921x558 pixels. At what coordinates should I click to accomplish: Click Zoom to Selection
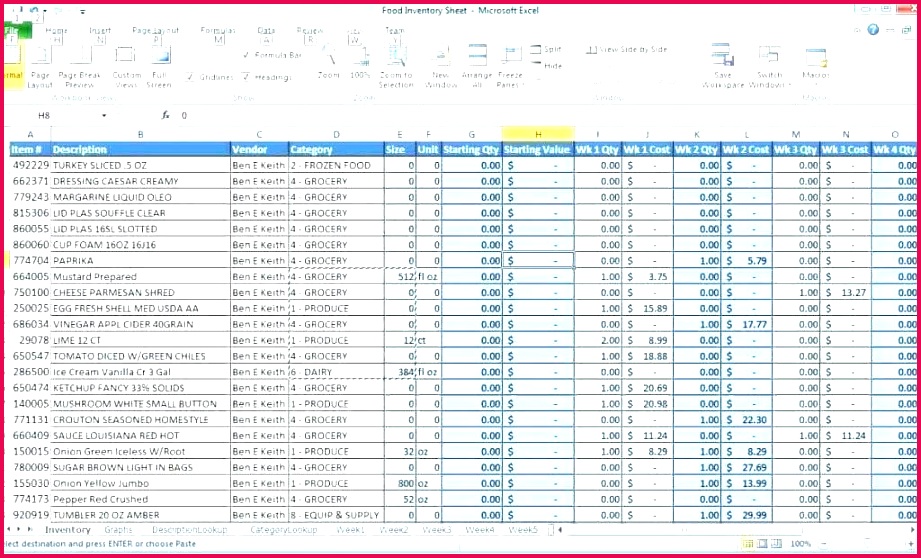point(396,66)
